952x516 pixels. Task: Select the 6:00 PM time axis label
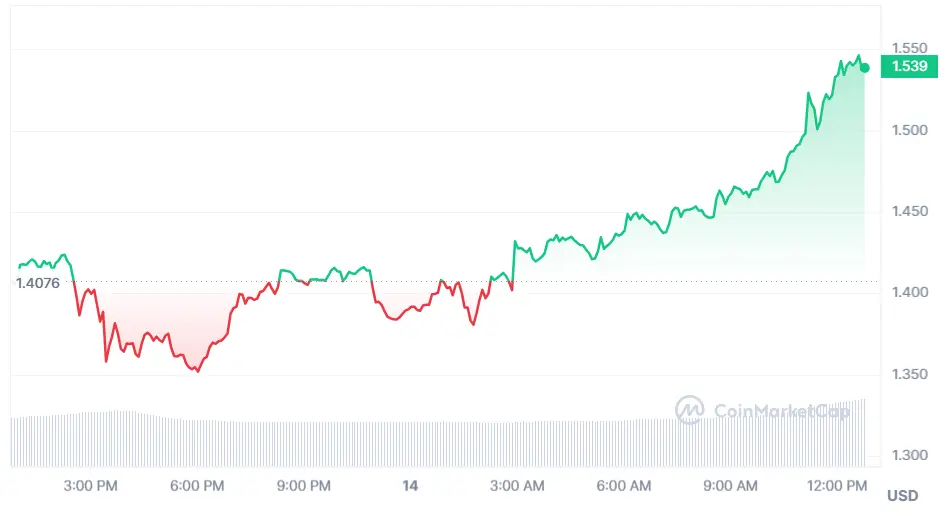(197, 486)
